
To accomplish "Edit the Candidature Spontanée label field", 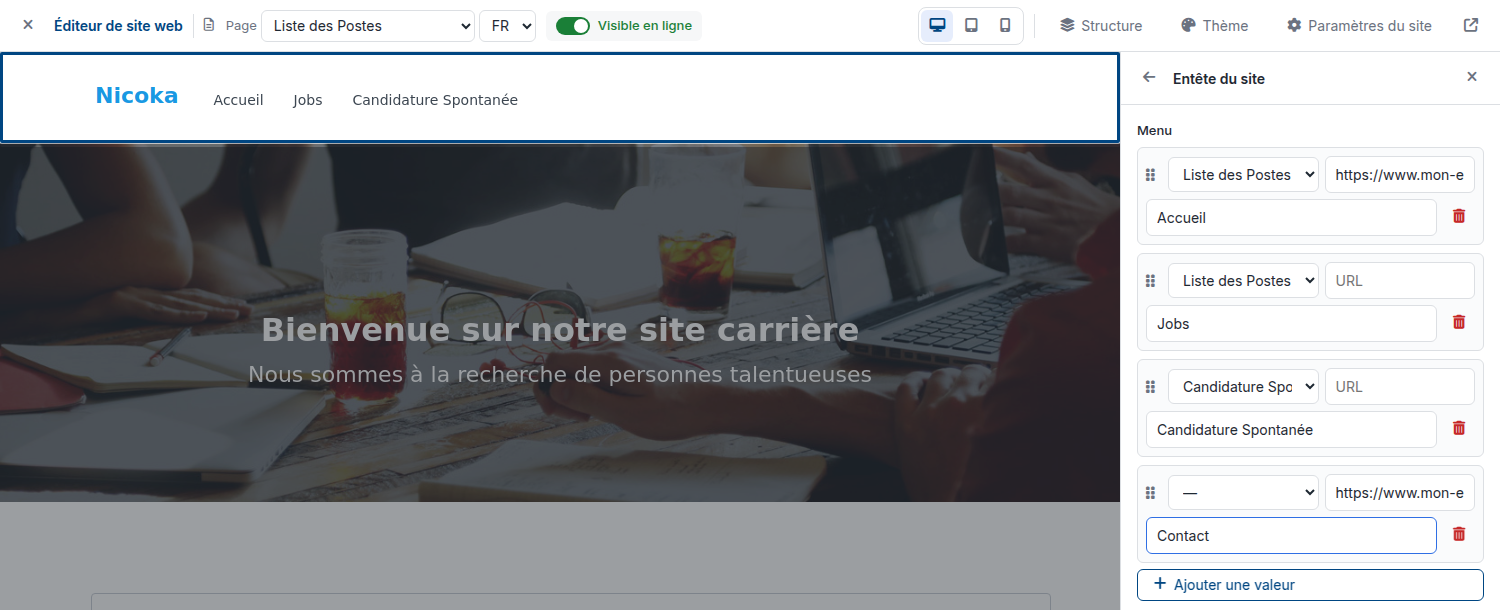I will point(1291,429).
